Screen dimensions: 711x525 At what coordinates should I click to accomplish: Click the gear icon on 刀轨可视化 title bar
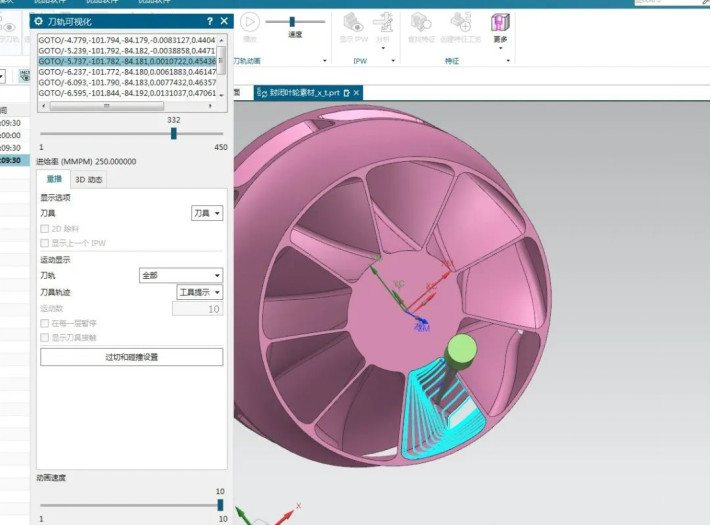point(39,21)
